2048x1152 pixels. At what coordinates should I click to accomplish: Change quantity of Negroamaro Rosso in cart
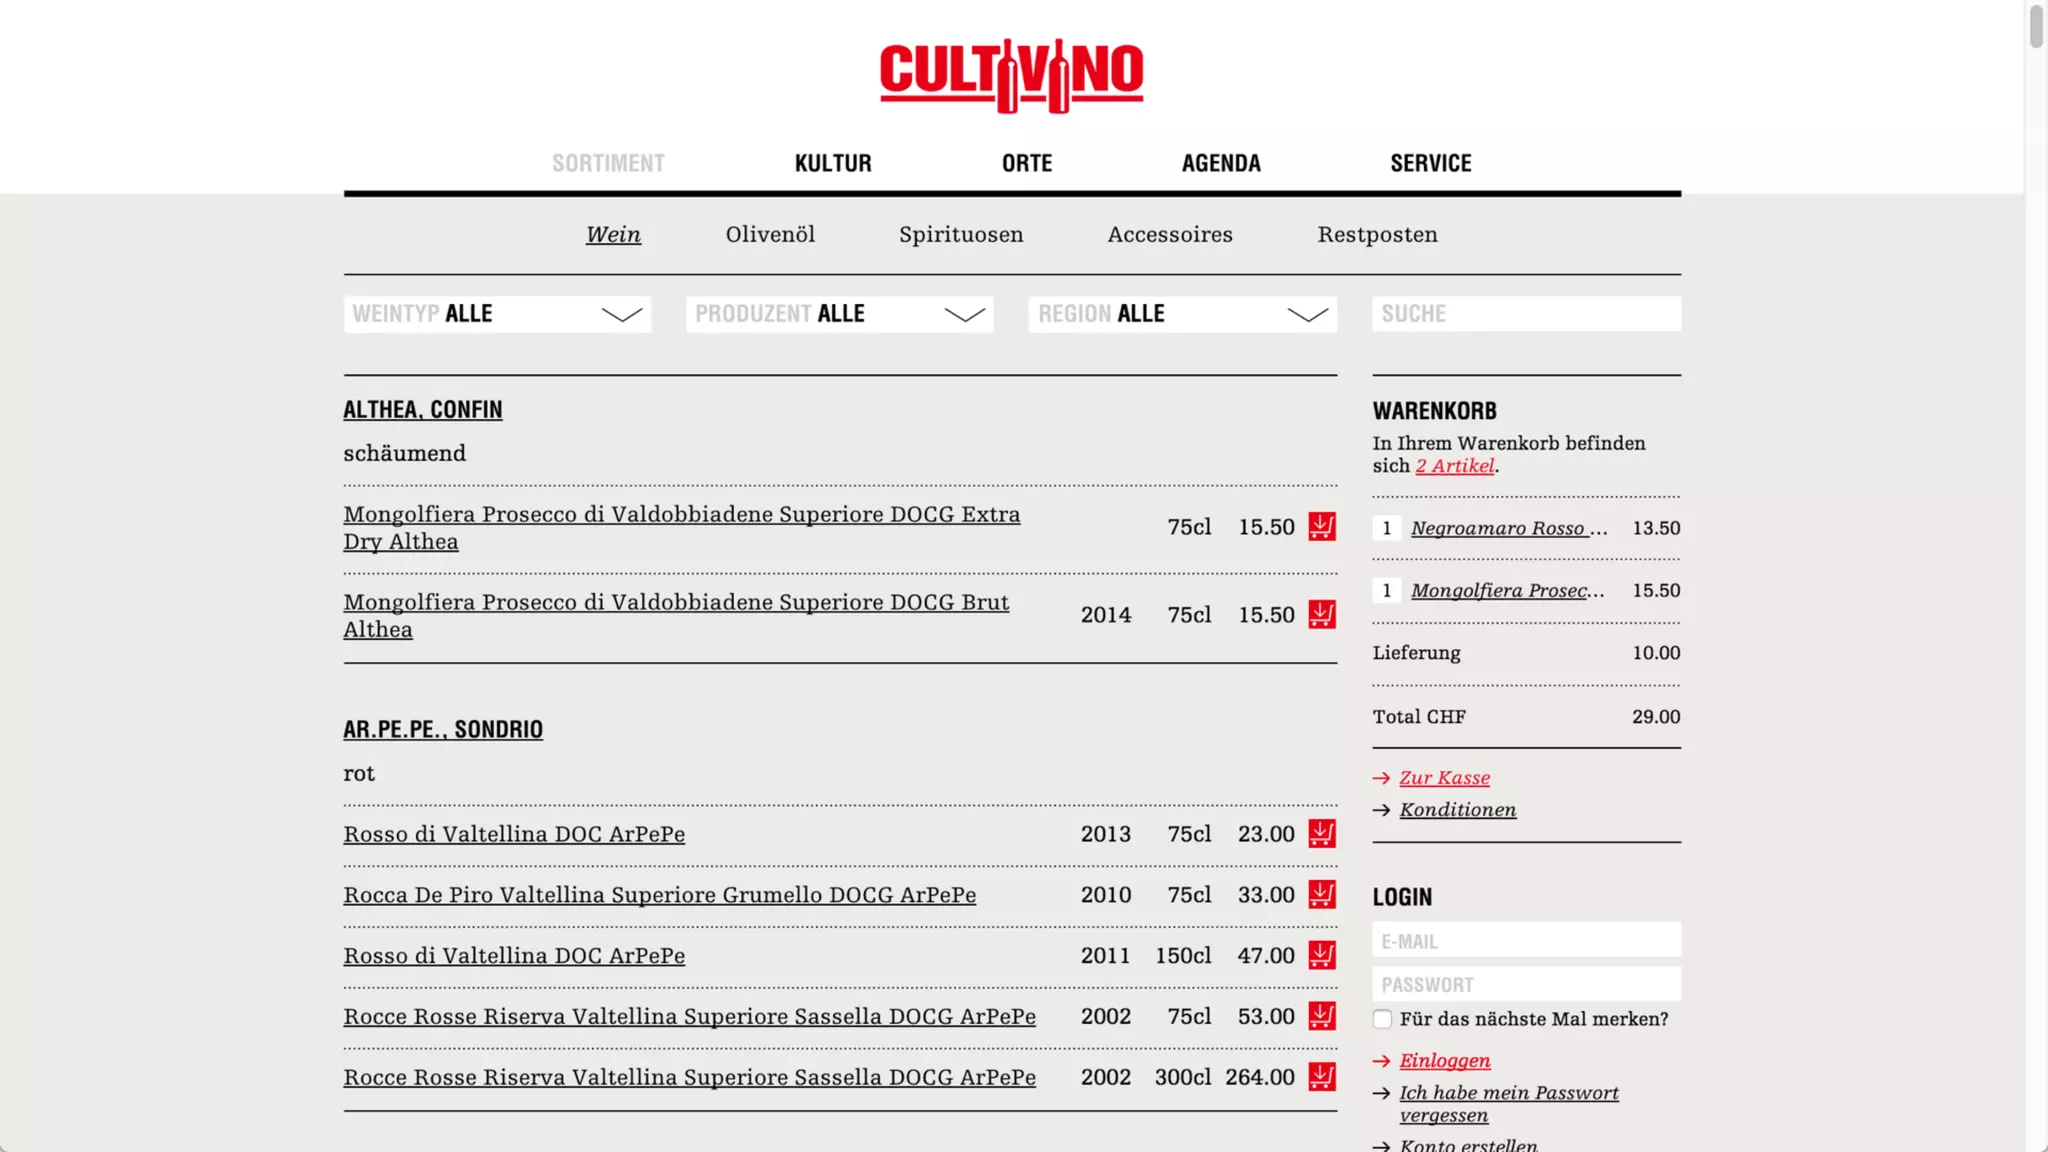point(1386,528)
